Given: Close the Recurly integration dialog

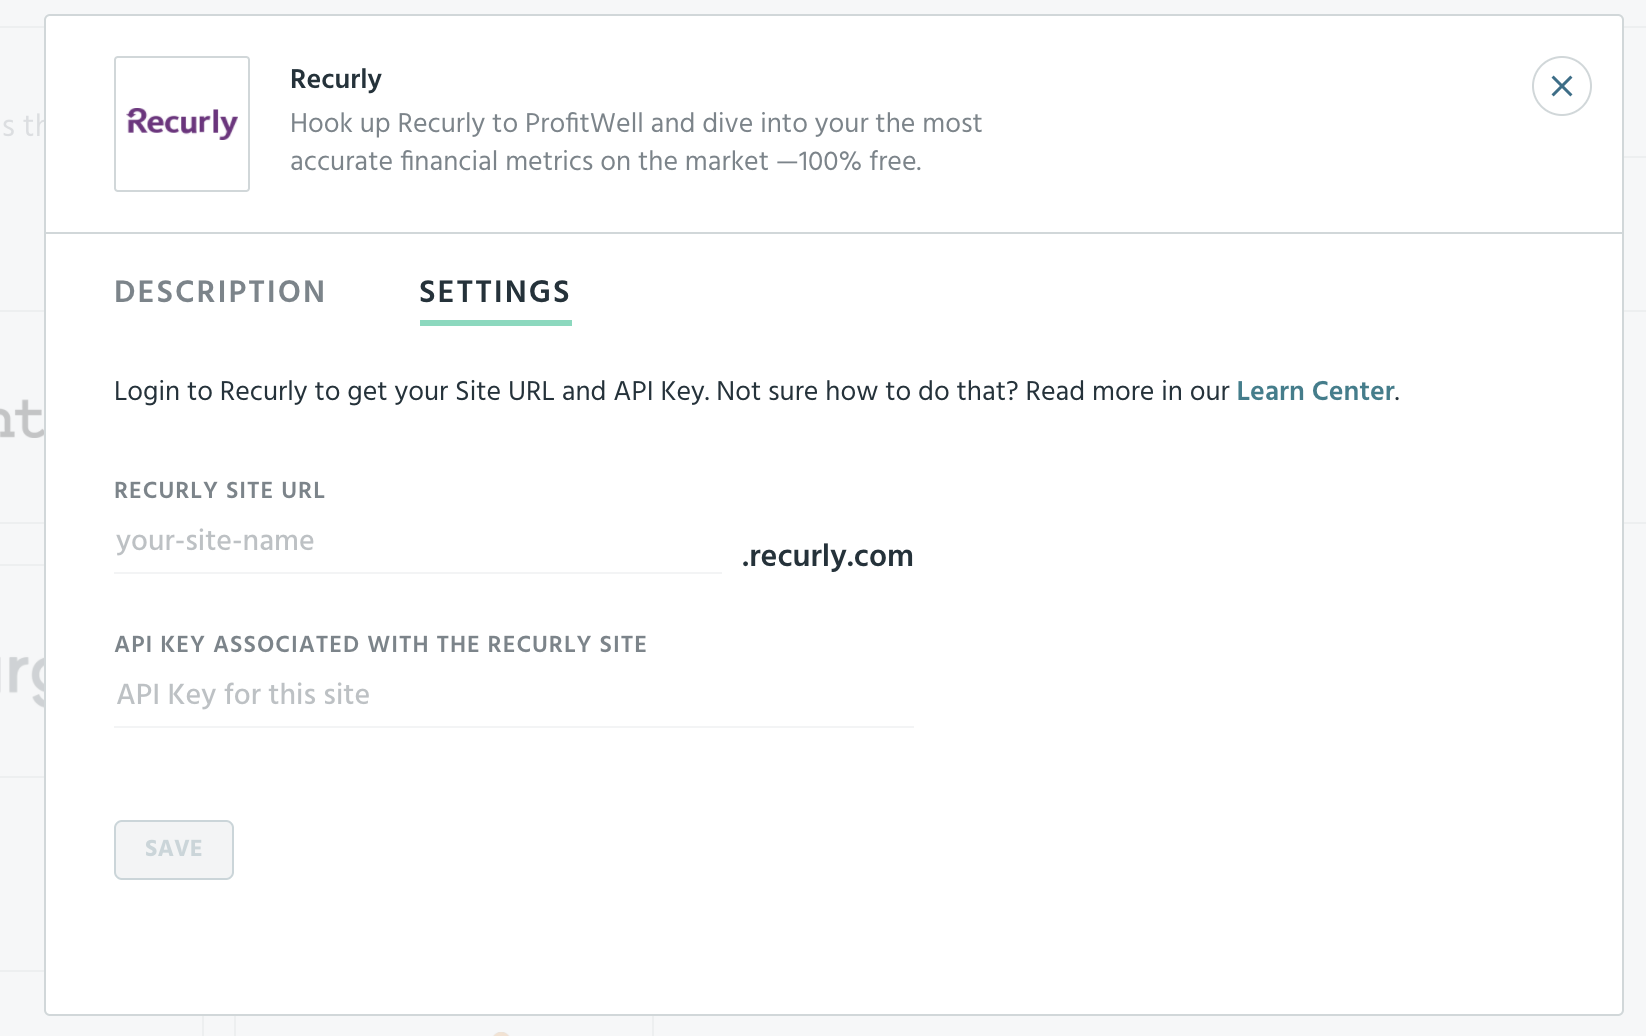Looking at the screenshot, I should [1561, 86].
